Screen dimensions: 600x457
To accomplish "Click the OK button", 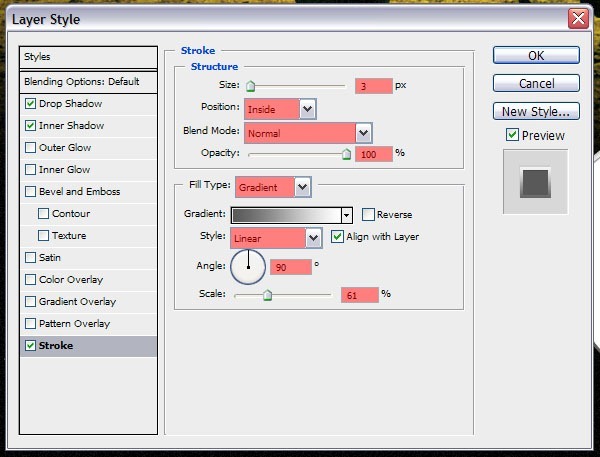I will coord(536,56).
